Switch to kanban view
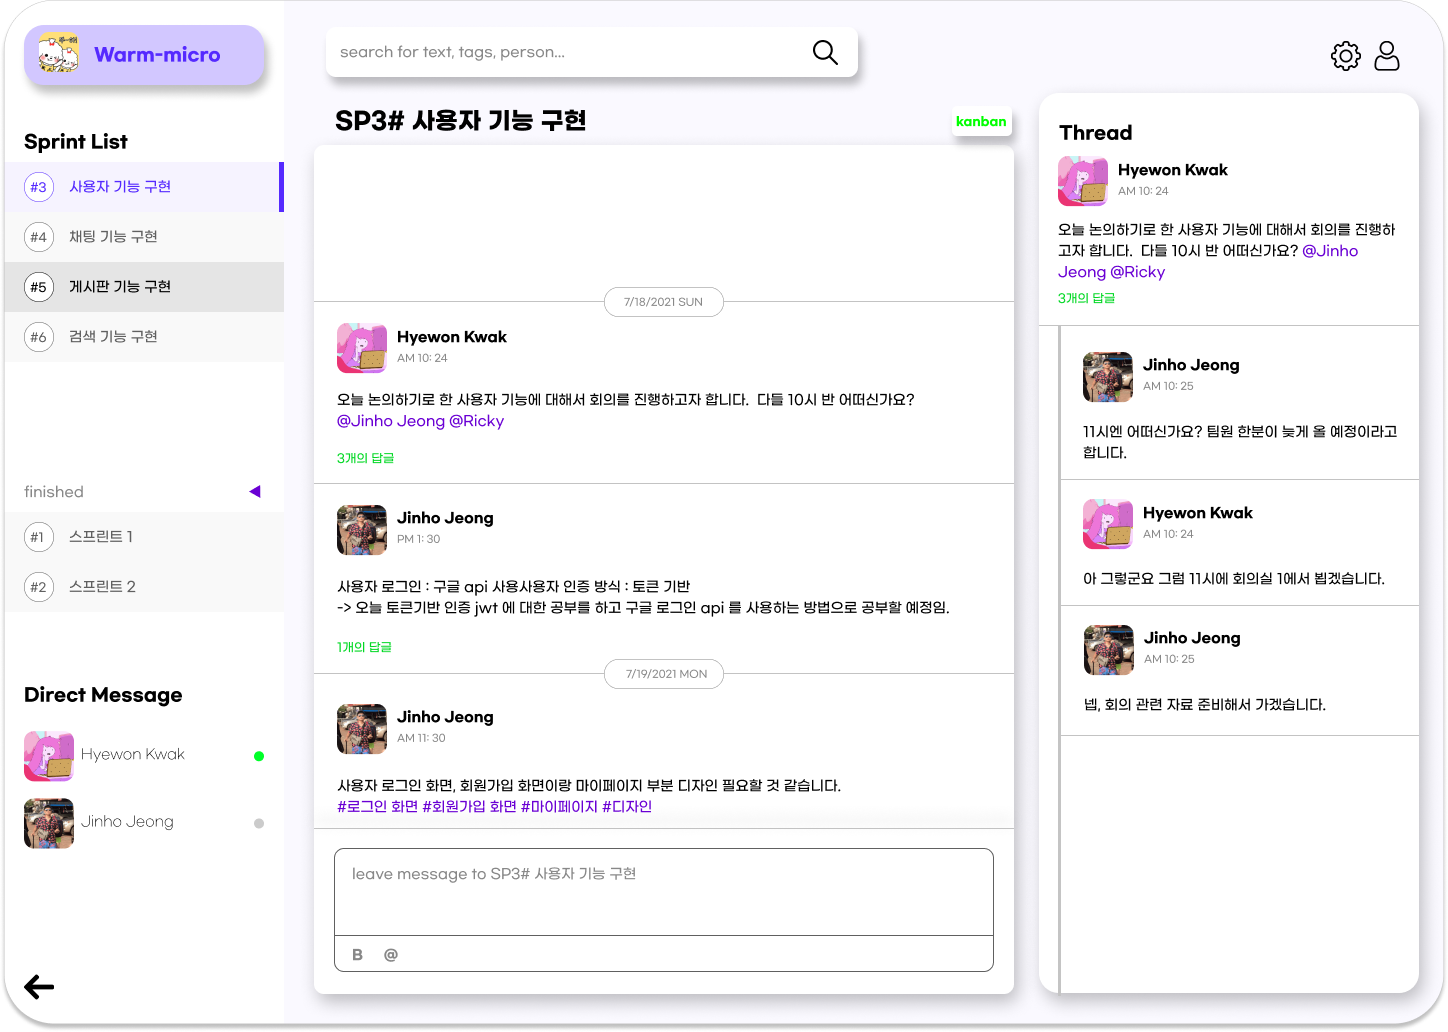Image resolution: width=1448 pixels, height=1032 pixels. pos(981,121)
